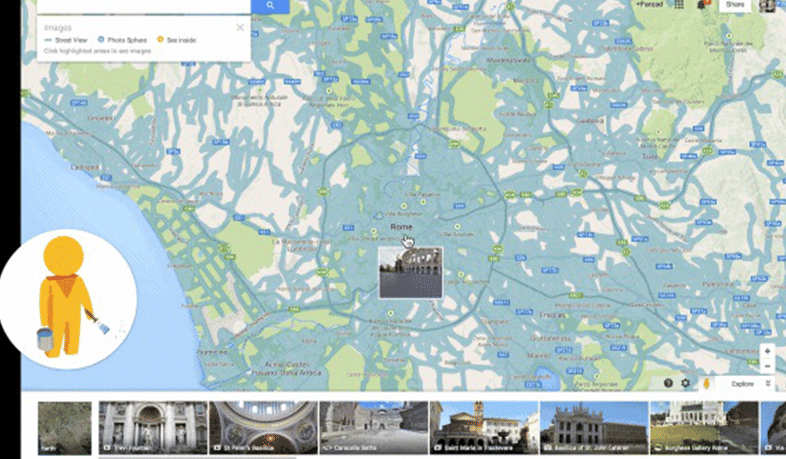Click the Photo Sphere legend entry
The height and width of the screenshot is (459, 786).
122,40
